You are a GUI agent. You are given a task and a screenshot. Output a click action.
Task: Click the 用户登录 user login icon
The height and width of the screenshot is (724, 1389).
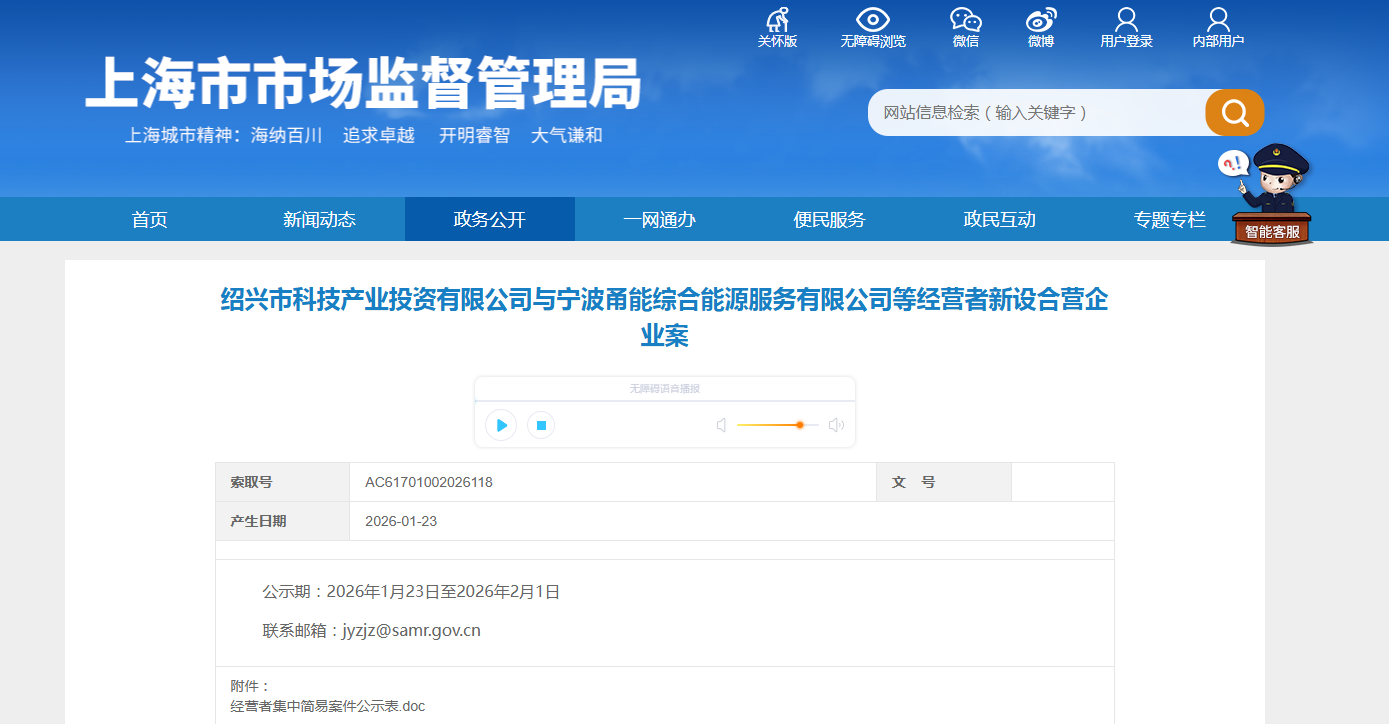tap(1126, 21)
